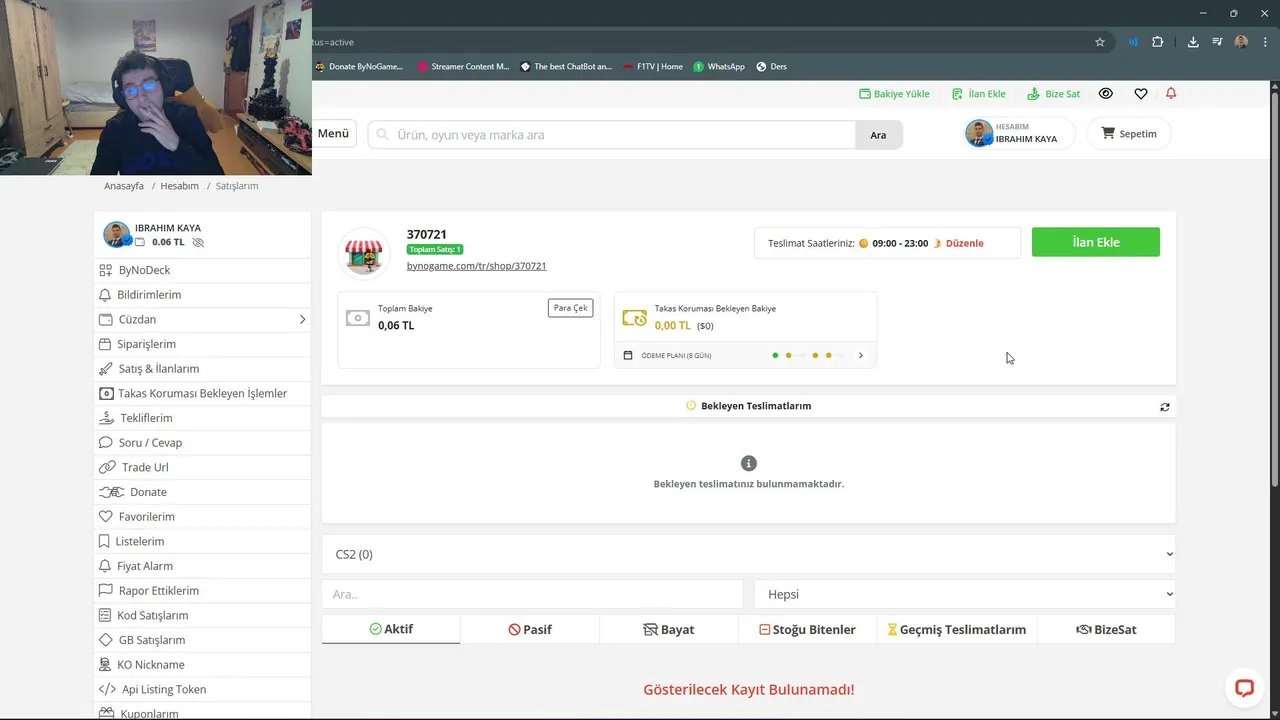Open Soru / Cevap in sidebar

[x=202, y=443]
